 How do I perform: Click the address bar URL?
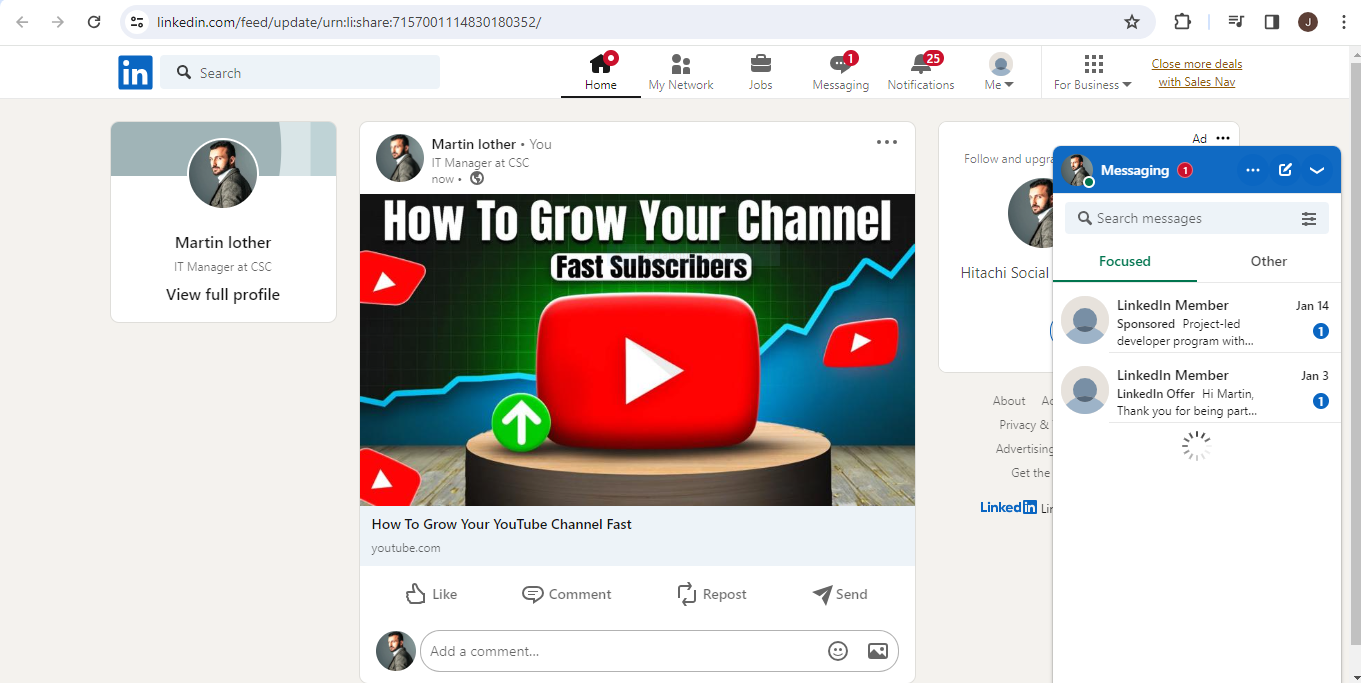(x=349, y=22)
